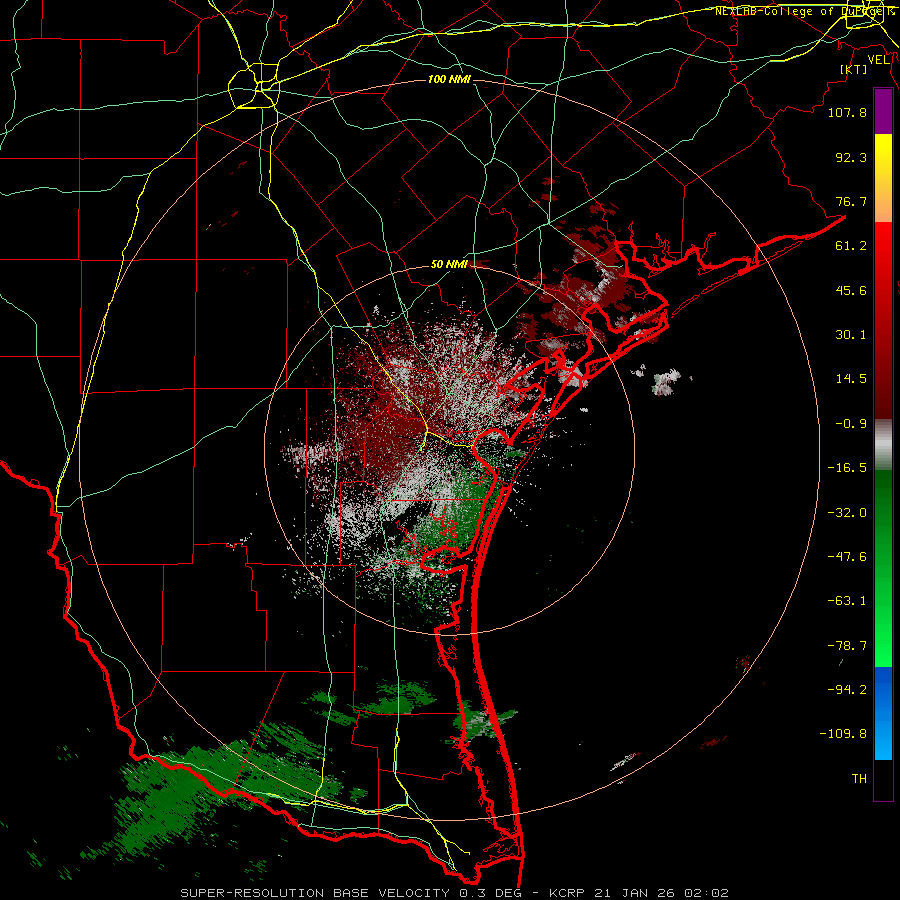The image size is (900, 900).
Task: Pick the gray near-zero color bar segment
Action: (883, 444)
